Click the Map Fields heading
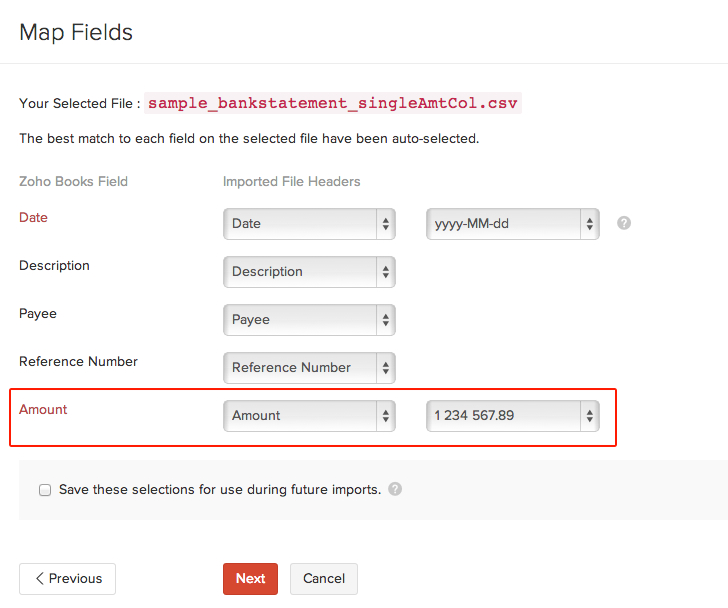Image resolution: width=728 pixels, height=608 pixels. click(x=76, y=32)
